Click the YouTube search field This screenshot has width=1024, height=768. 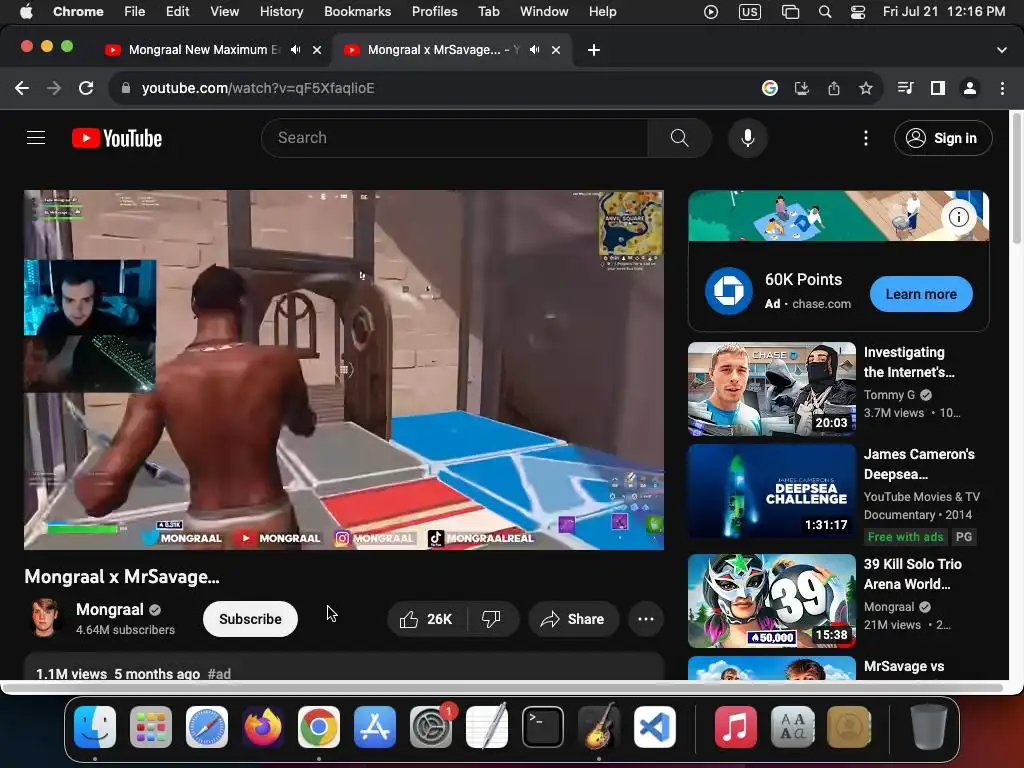(455, 138)
